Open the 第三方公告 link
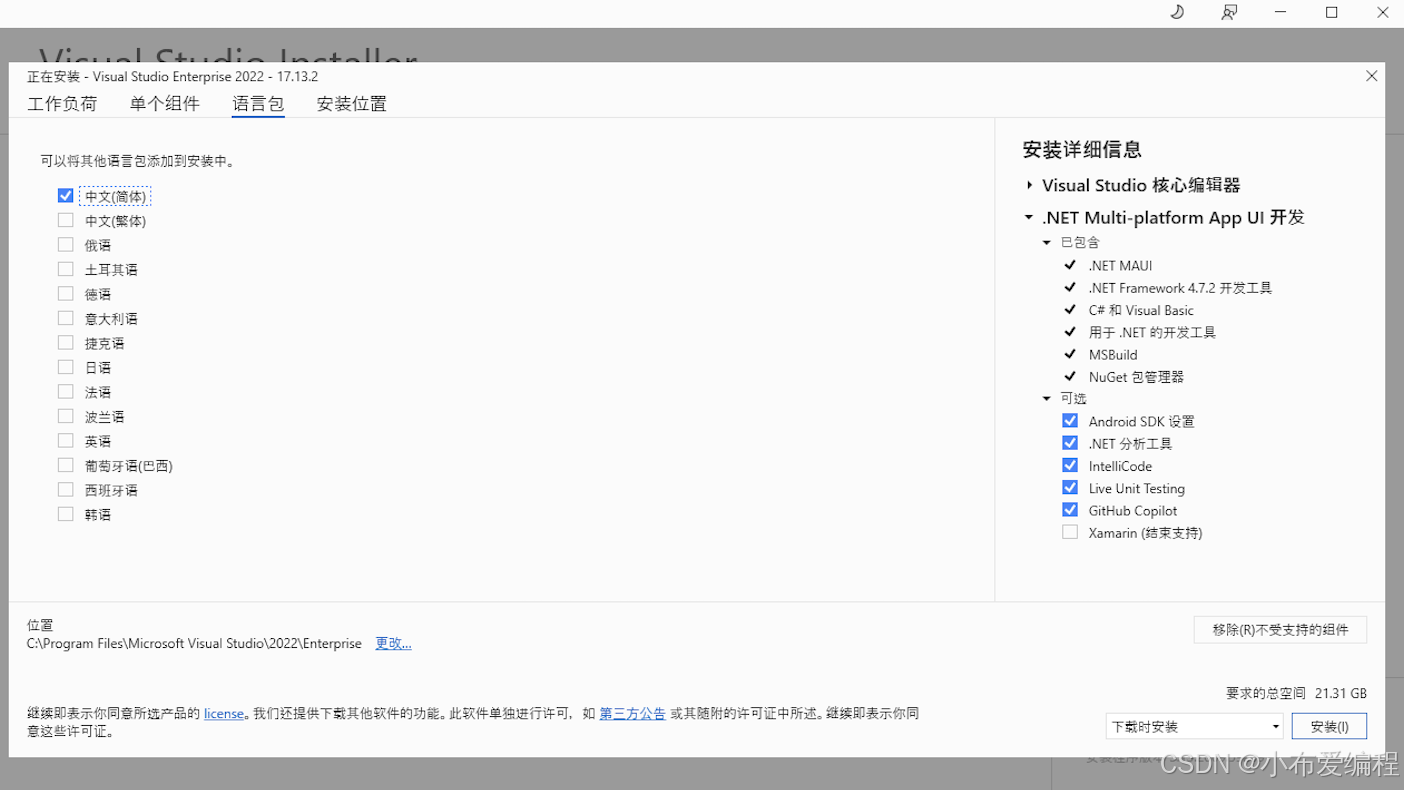Screen dimensions: 1404x790 [x=632, y=714]
